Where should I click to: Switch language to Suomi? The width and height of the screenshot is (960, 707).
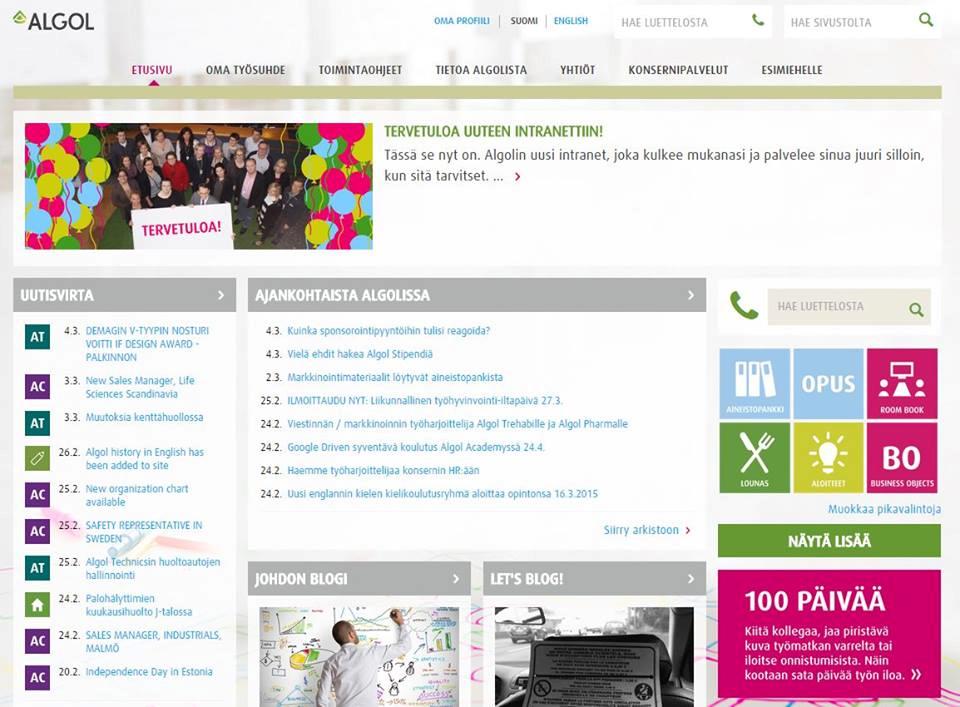coord(524,21)
